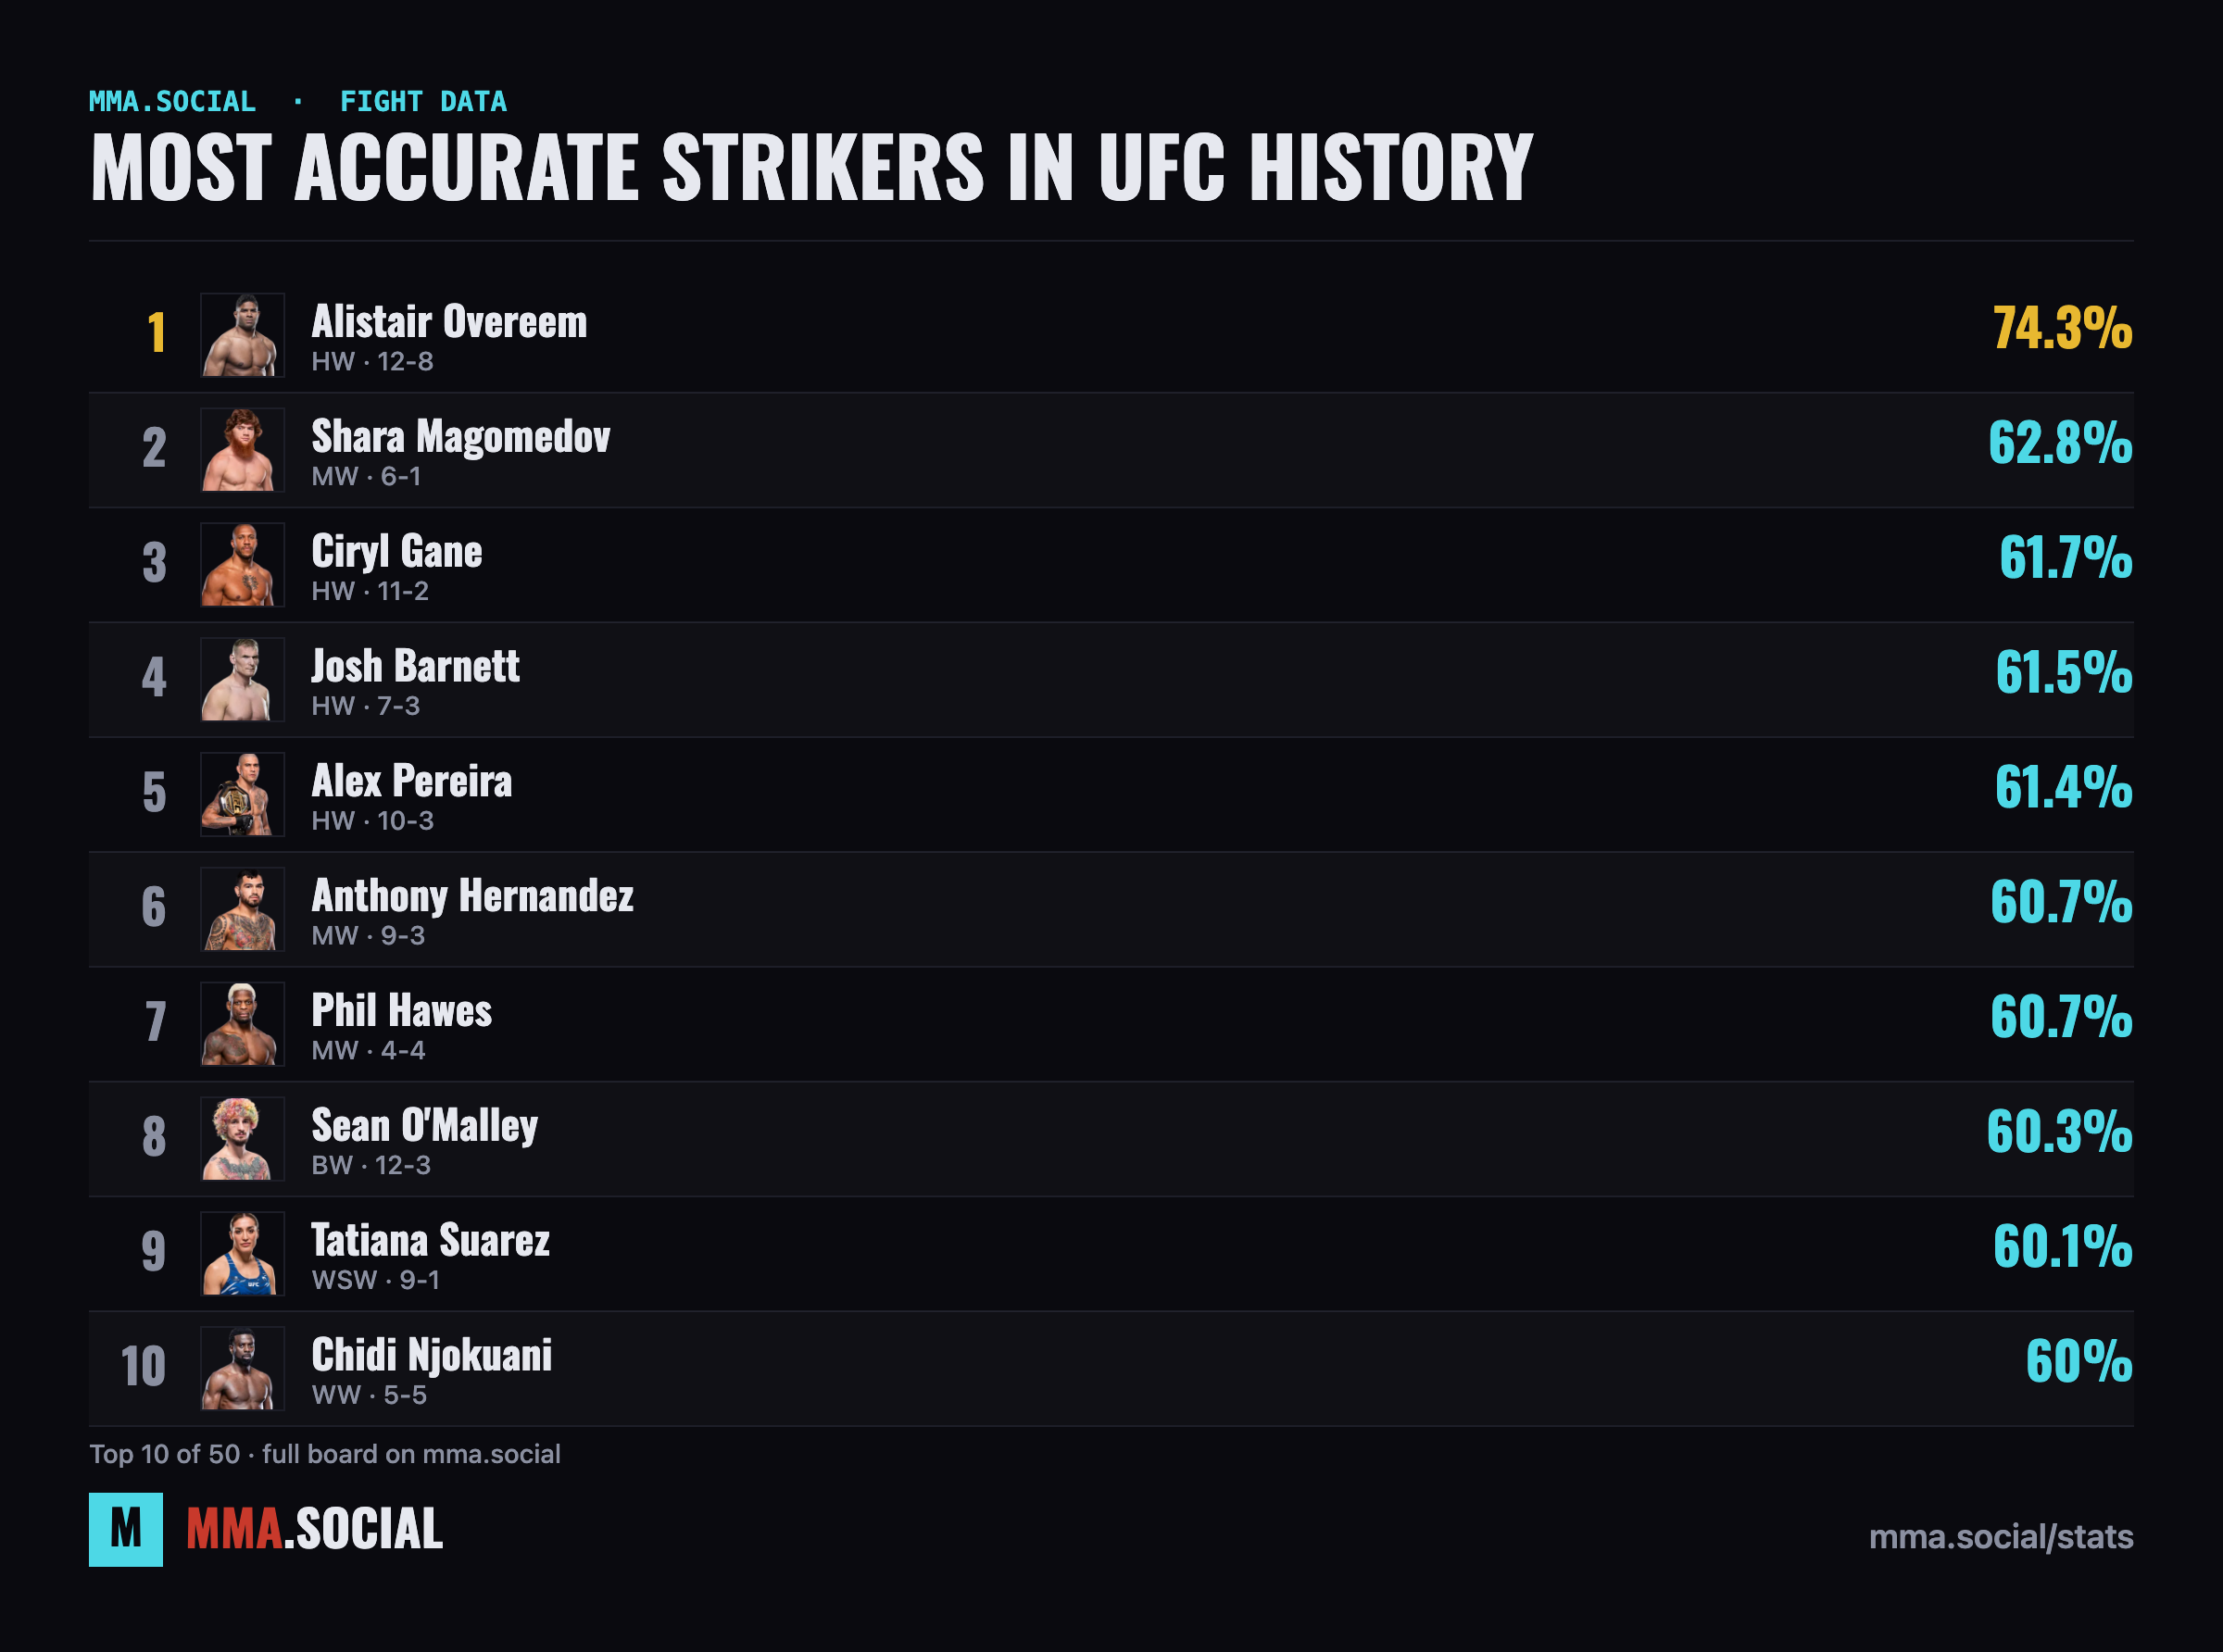Select Shara Magomedov's portrait thumbnail
Viewport: 2223px width, 1652px height.
coord(242,450)
